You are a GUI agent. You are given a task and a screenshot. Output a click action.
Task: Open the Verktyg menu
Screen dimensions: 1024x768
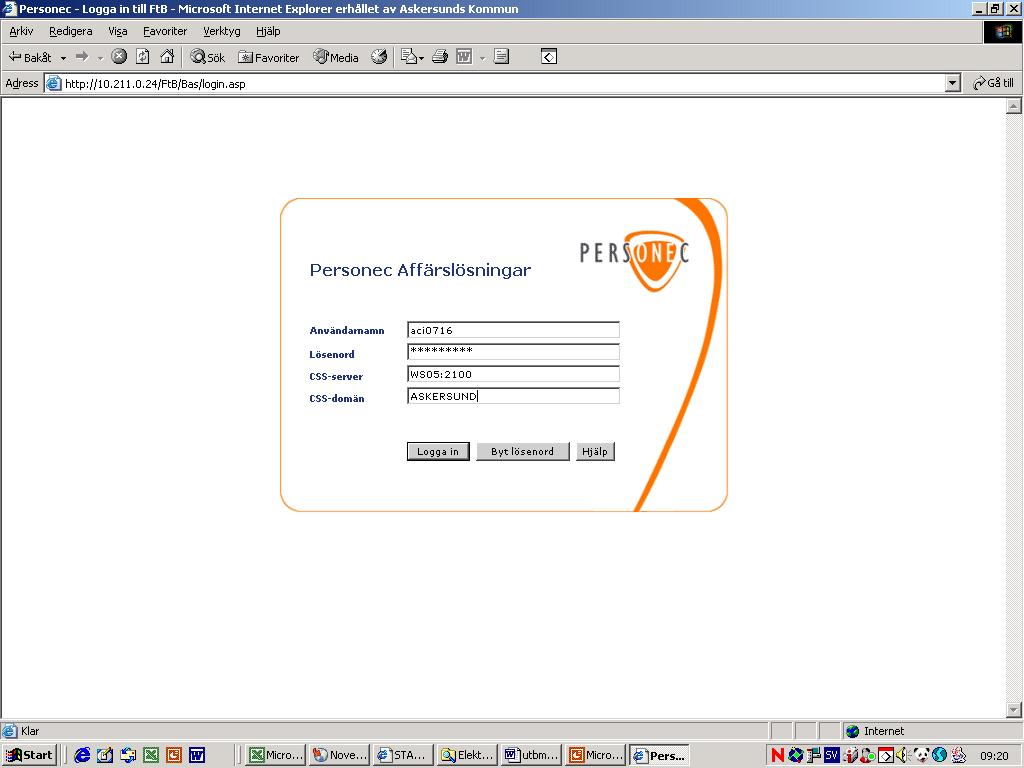pyautogui.click(x=221, y=31)
